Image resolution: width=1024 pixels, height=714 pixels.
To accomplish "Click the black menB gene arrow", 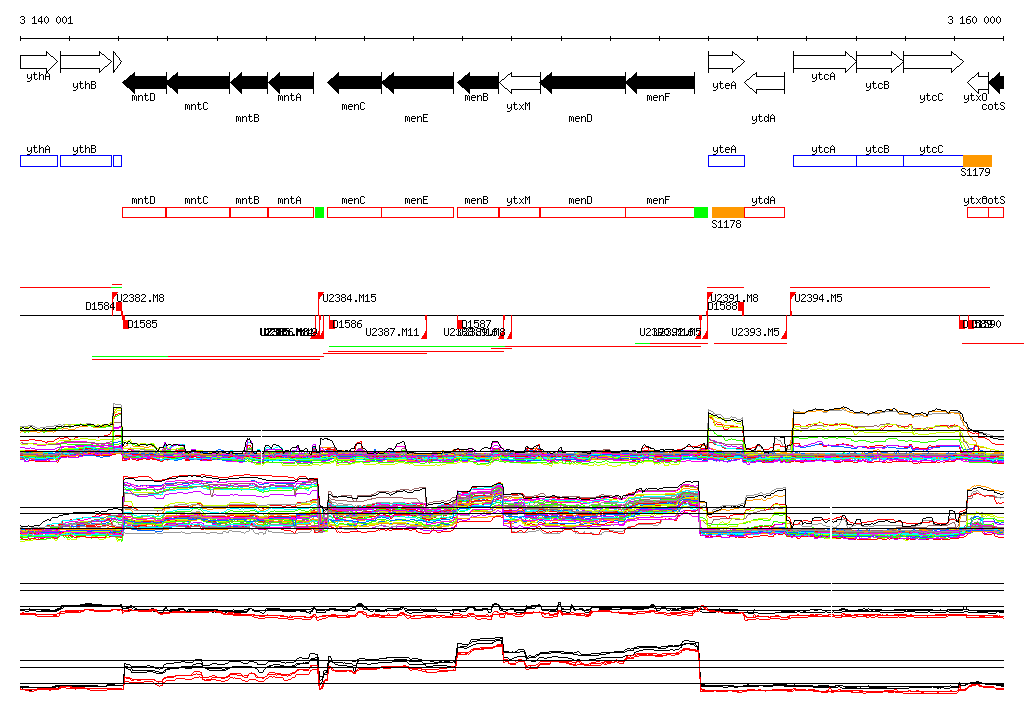I will (x=478, y=83).
